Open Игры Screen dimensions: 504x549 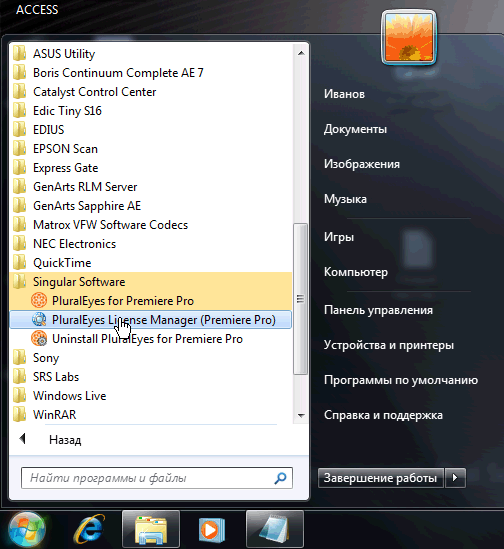[x=339, y=237]
